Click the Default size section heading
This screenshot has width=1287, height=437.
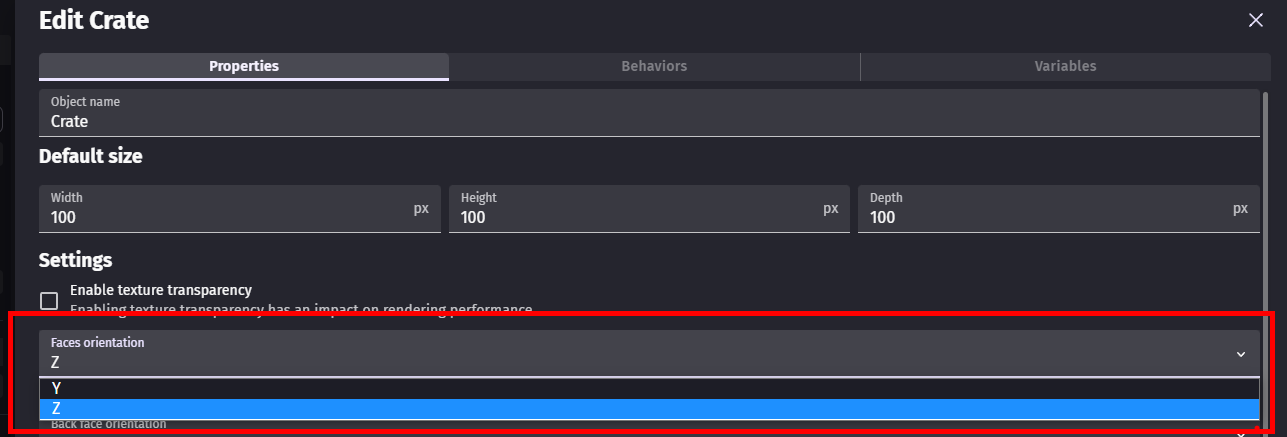point(90,156)
